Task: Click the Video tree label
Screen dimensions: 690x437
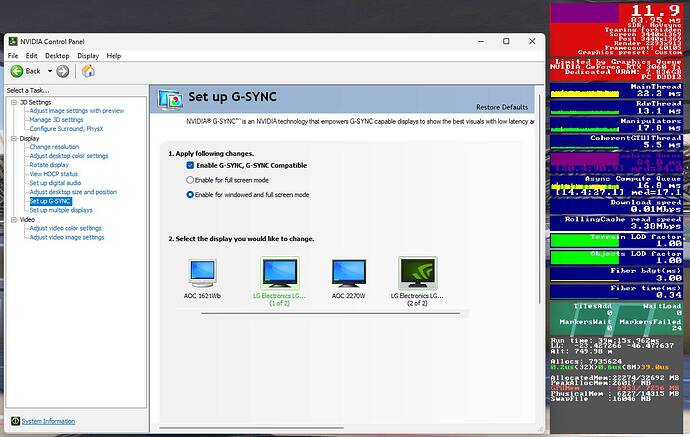Action: [x=27, y=219]
